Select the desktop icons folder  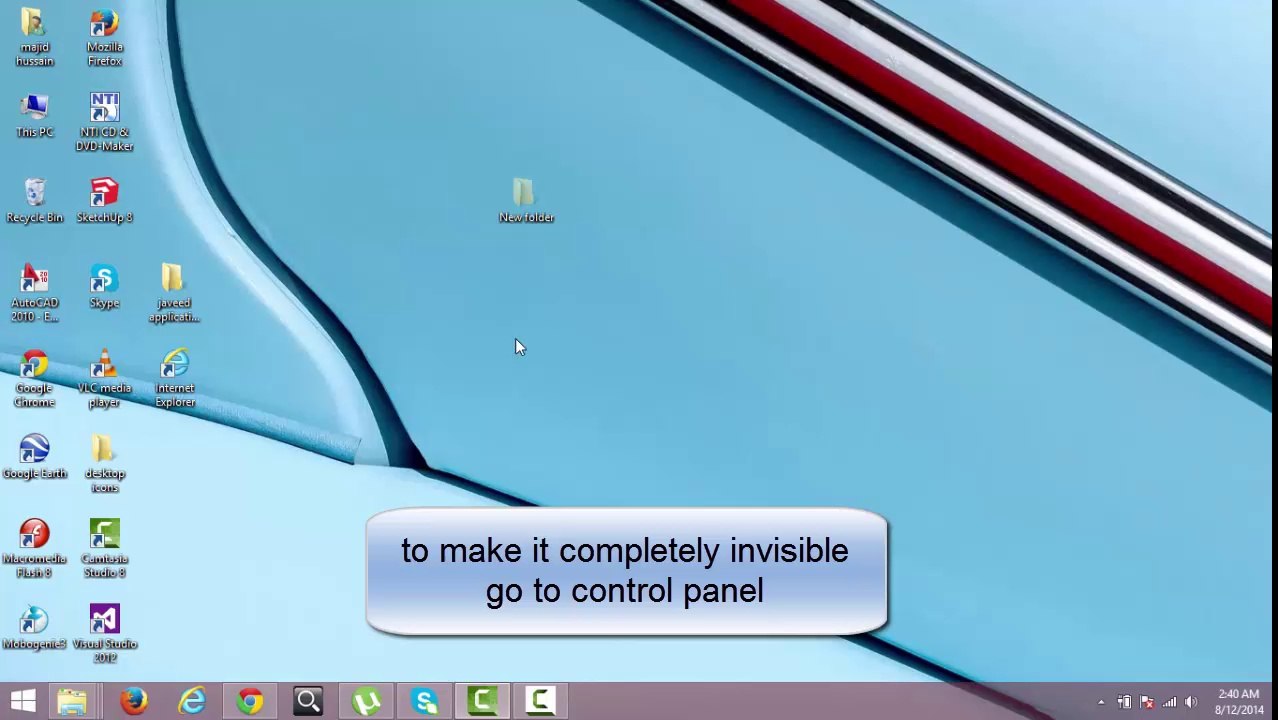104,464
